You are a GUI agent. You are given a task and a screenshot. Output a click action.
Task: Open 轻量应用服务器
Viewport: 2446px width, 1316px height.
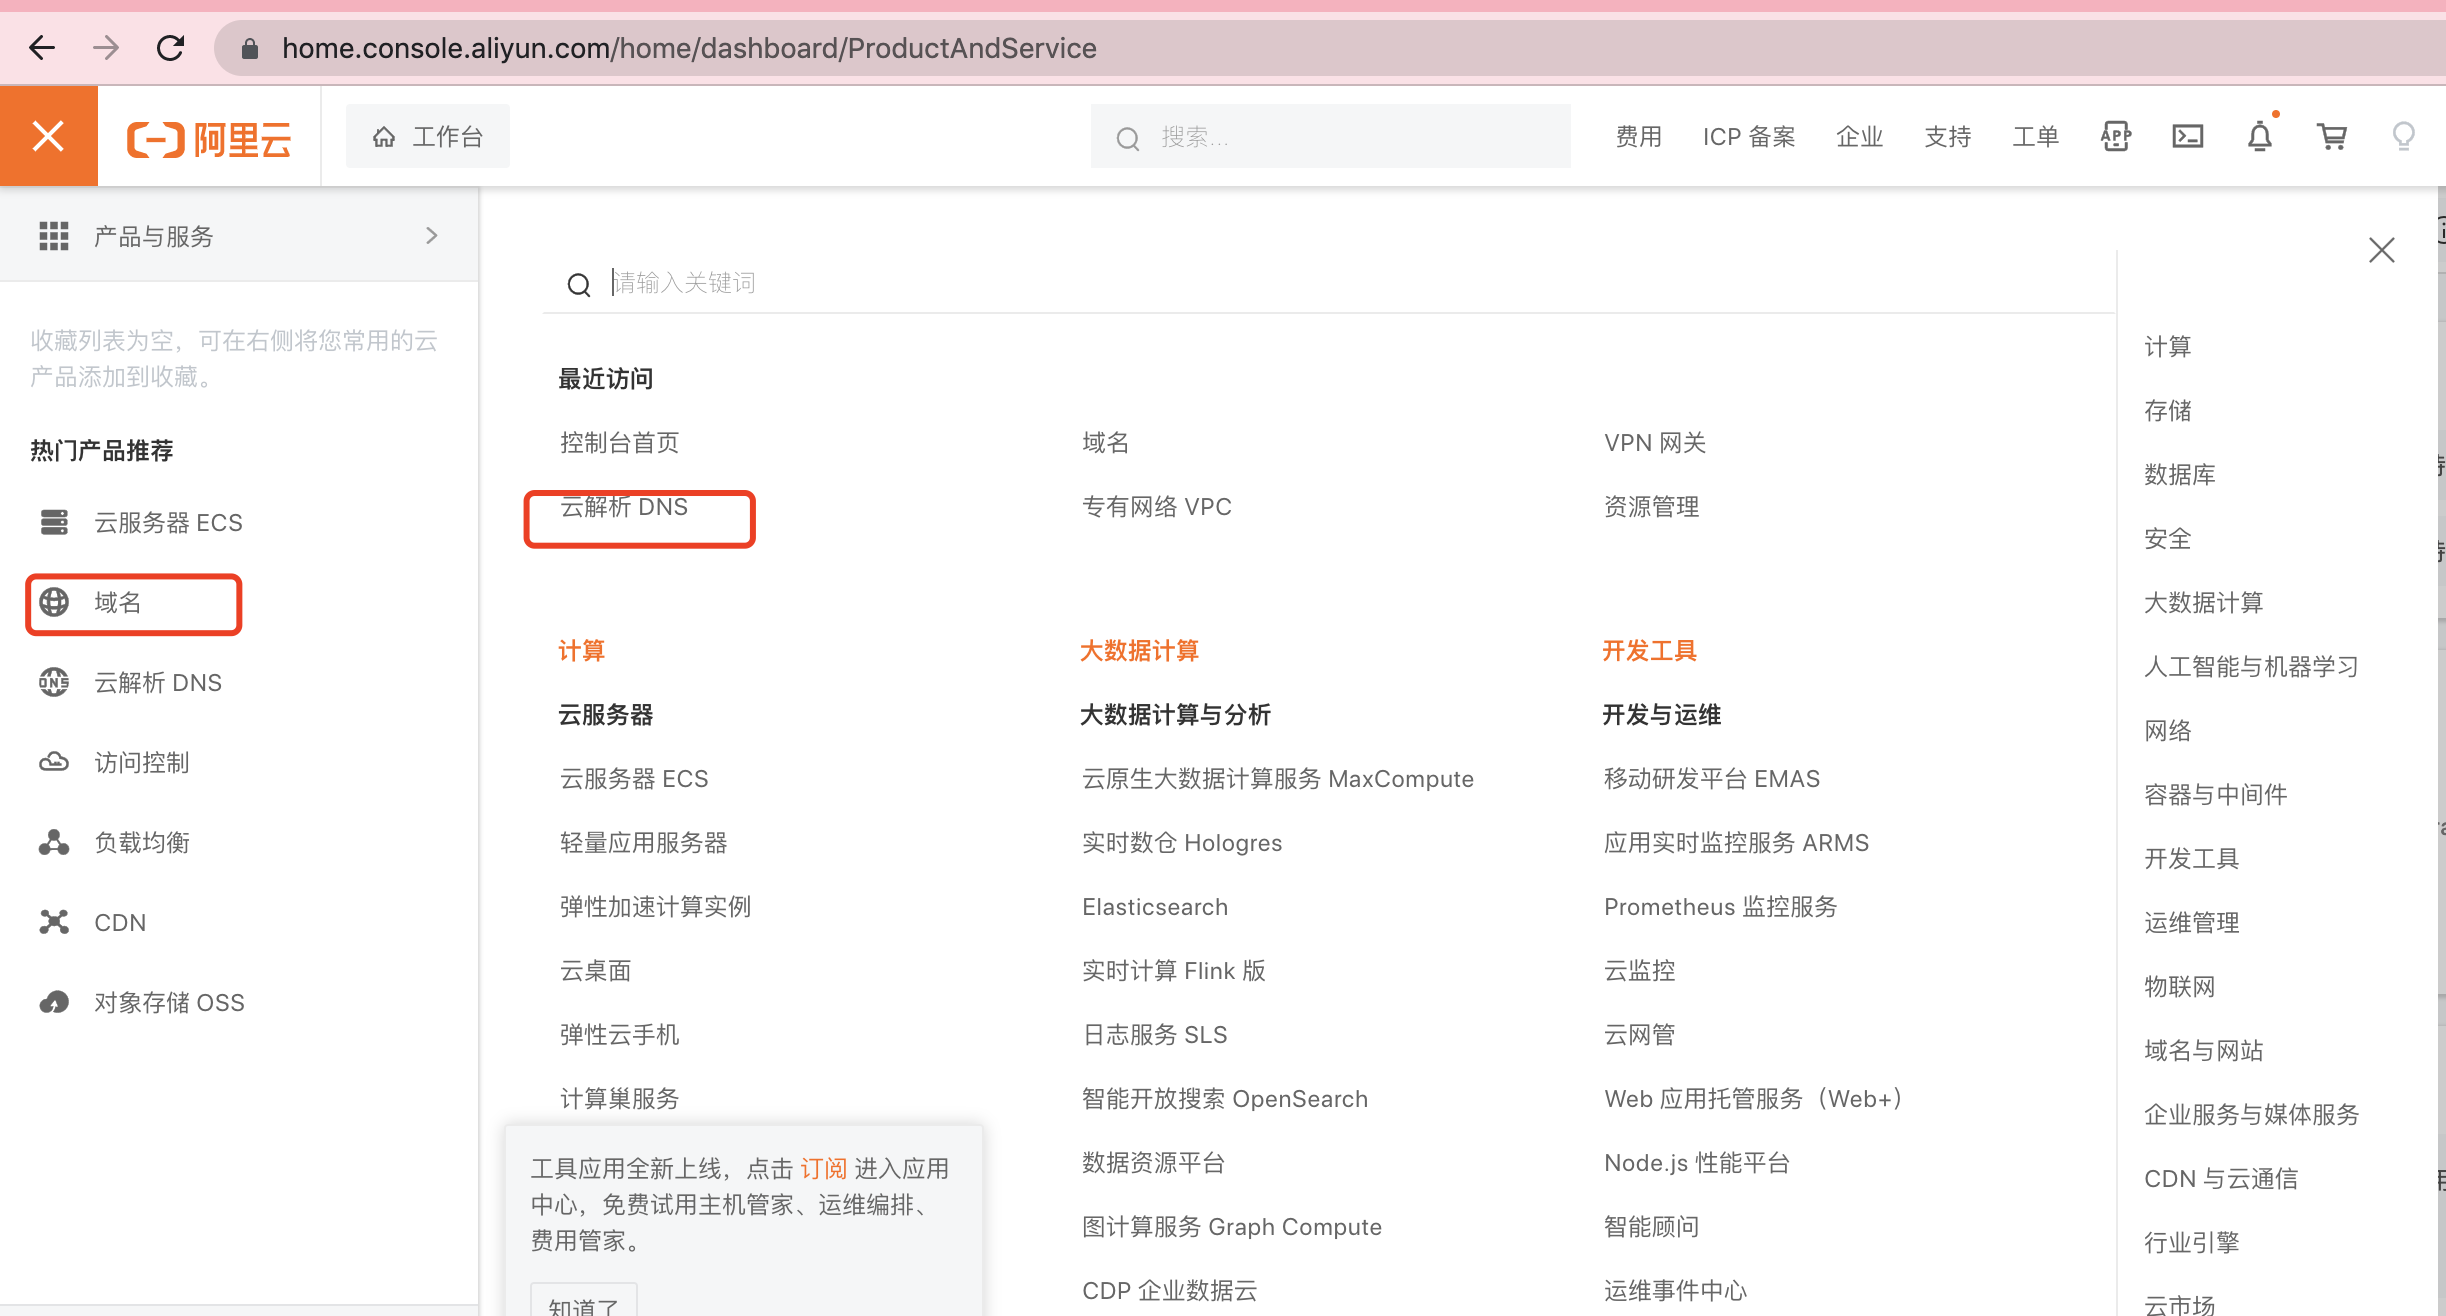point(643,843)
